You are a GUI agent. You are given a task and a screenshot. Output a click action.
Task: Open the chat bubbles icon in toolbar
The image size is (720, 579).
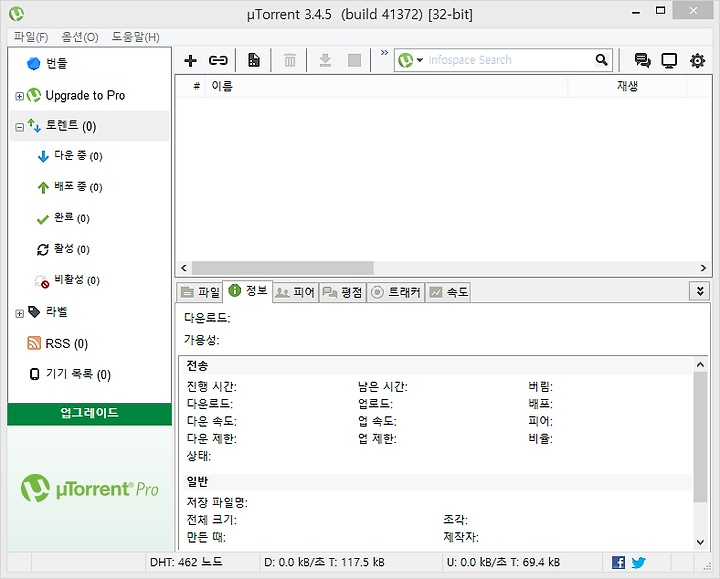(x=642, y=60)
